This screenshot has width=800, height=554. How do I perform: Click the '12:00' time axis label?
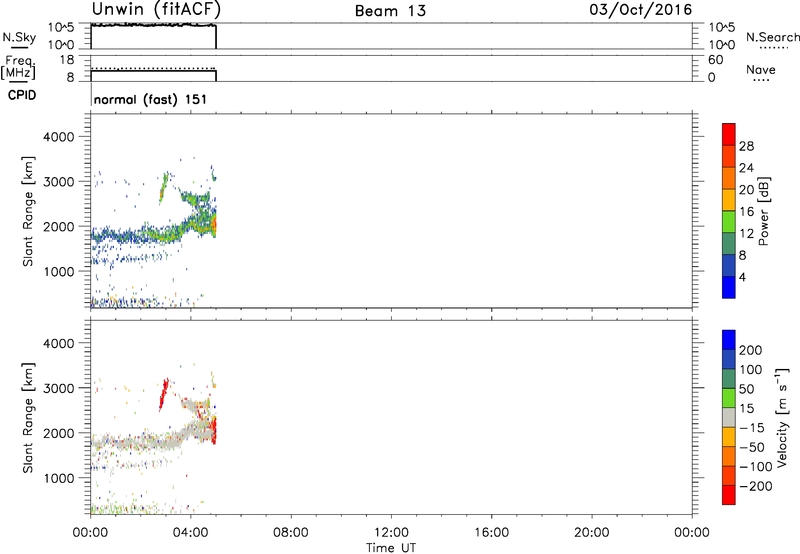pos(391,533)
